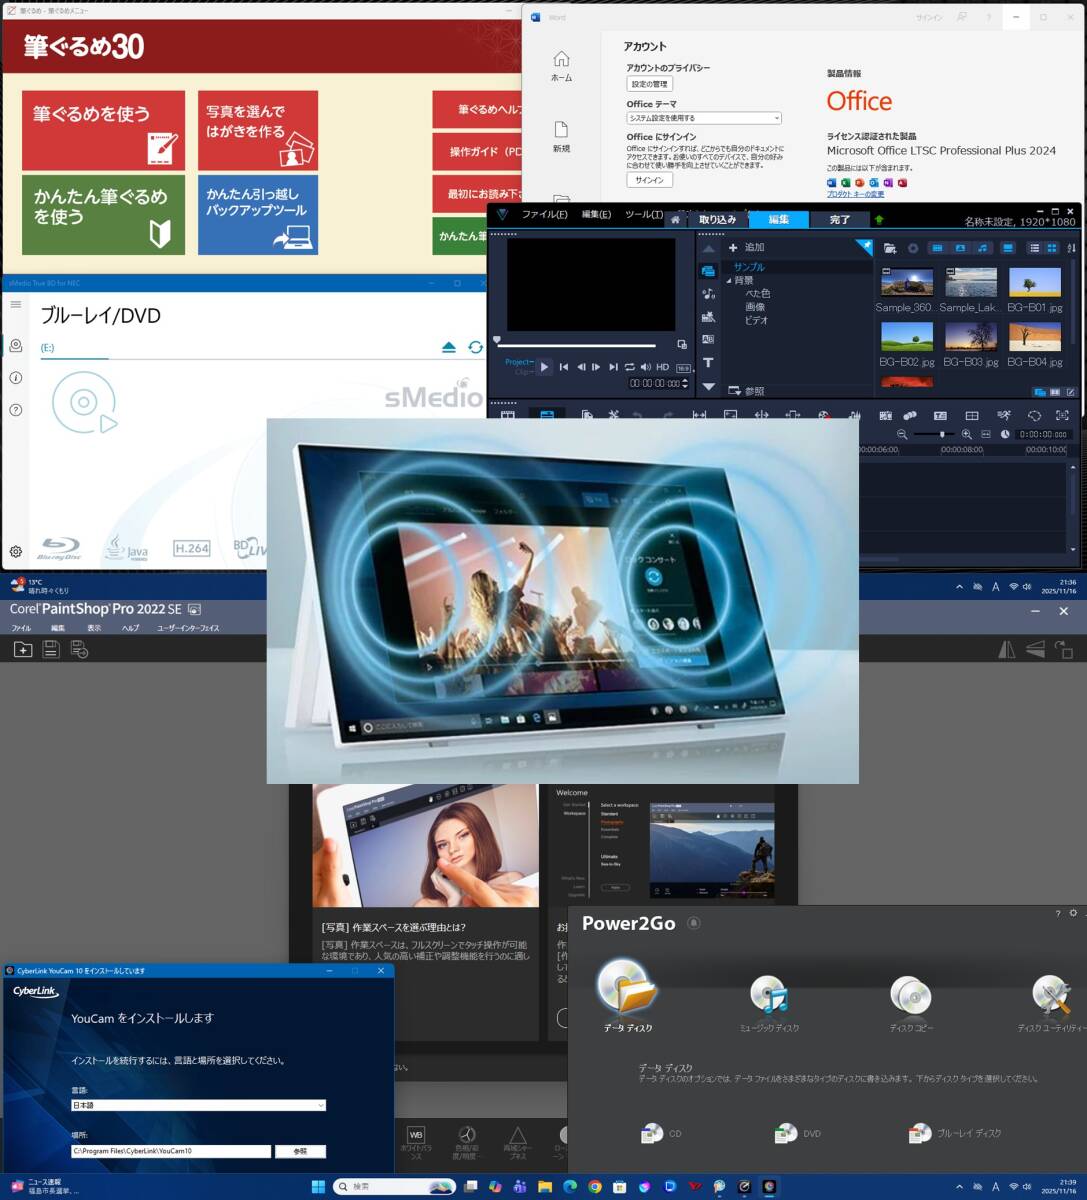Select データ ディスク in Power2Go
This screenshot has height=1200, width=1087.
(627, 995)
